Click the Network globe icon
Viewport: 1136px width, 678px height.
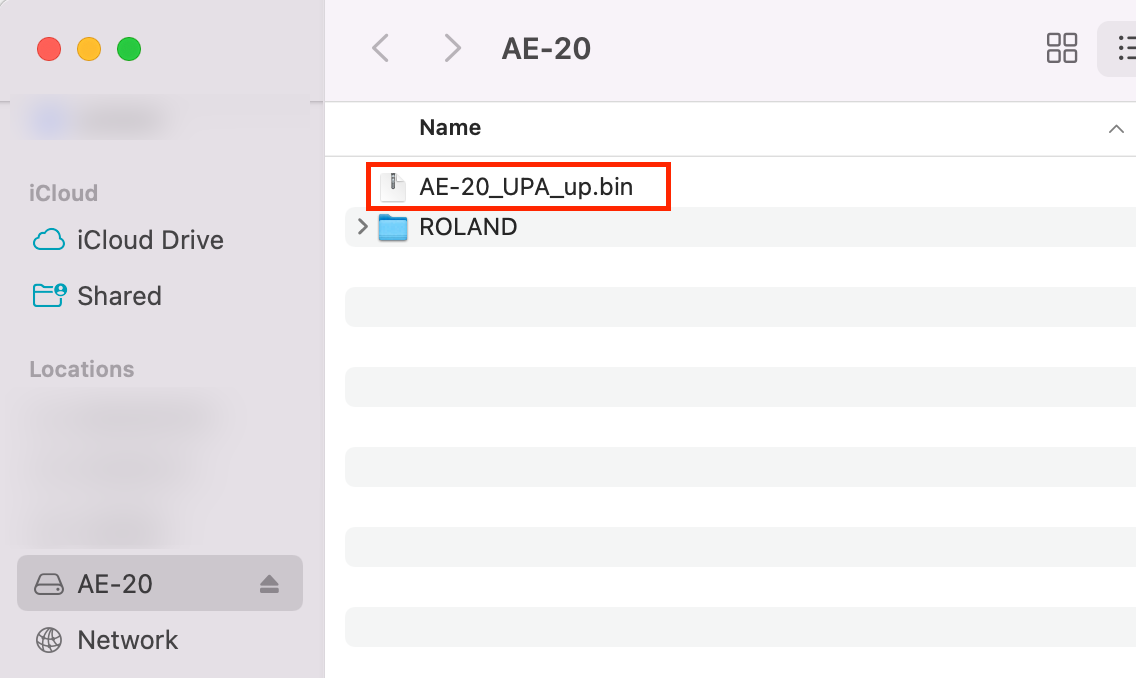point(49,640)
